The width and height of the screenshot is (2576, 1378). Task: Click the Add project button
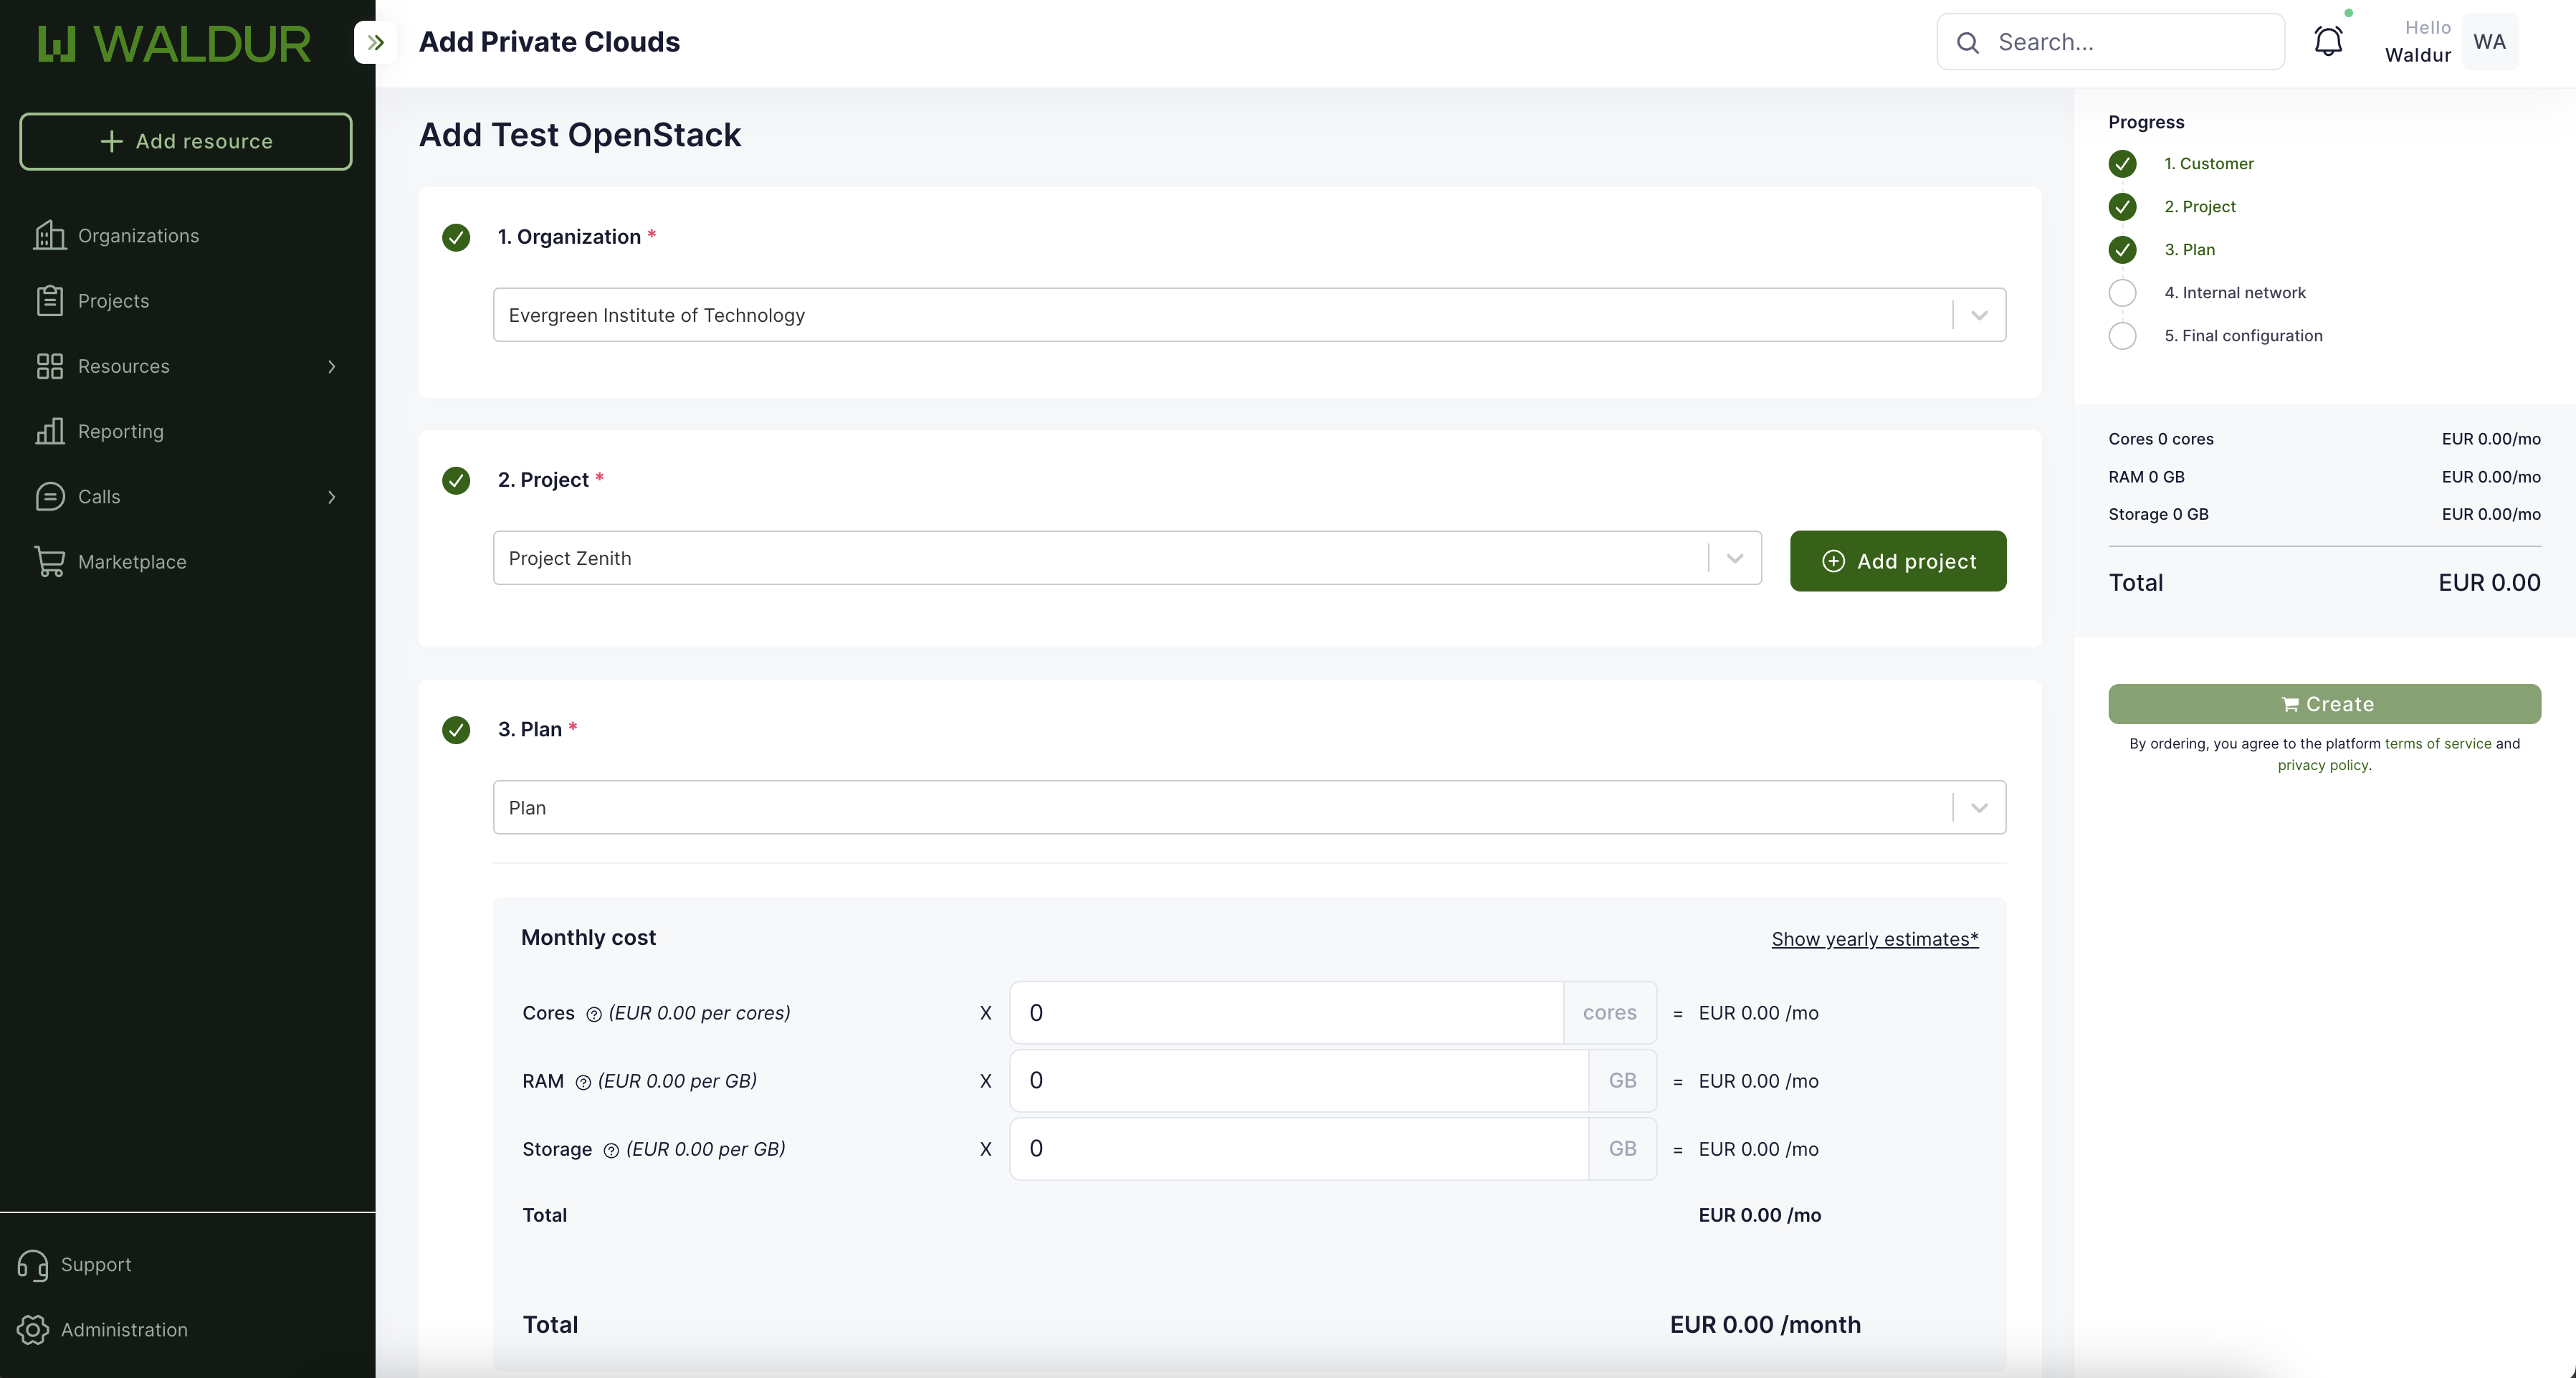click(x=1897, y=561)
